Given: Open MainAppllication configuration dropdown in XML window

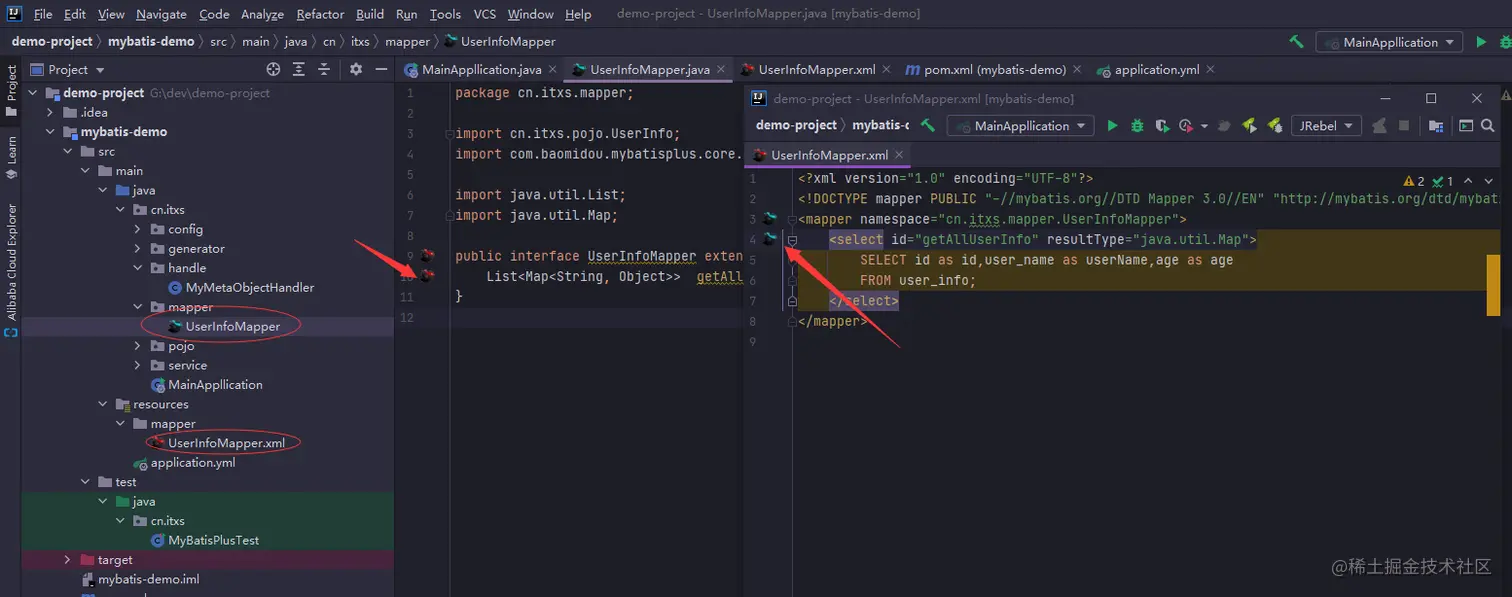Looking at the screenshot, I should (x=1020, y=126).
